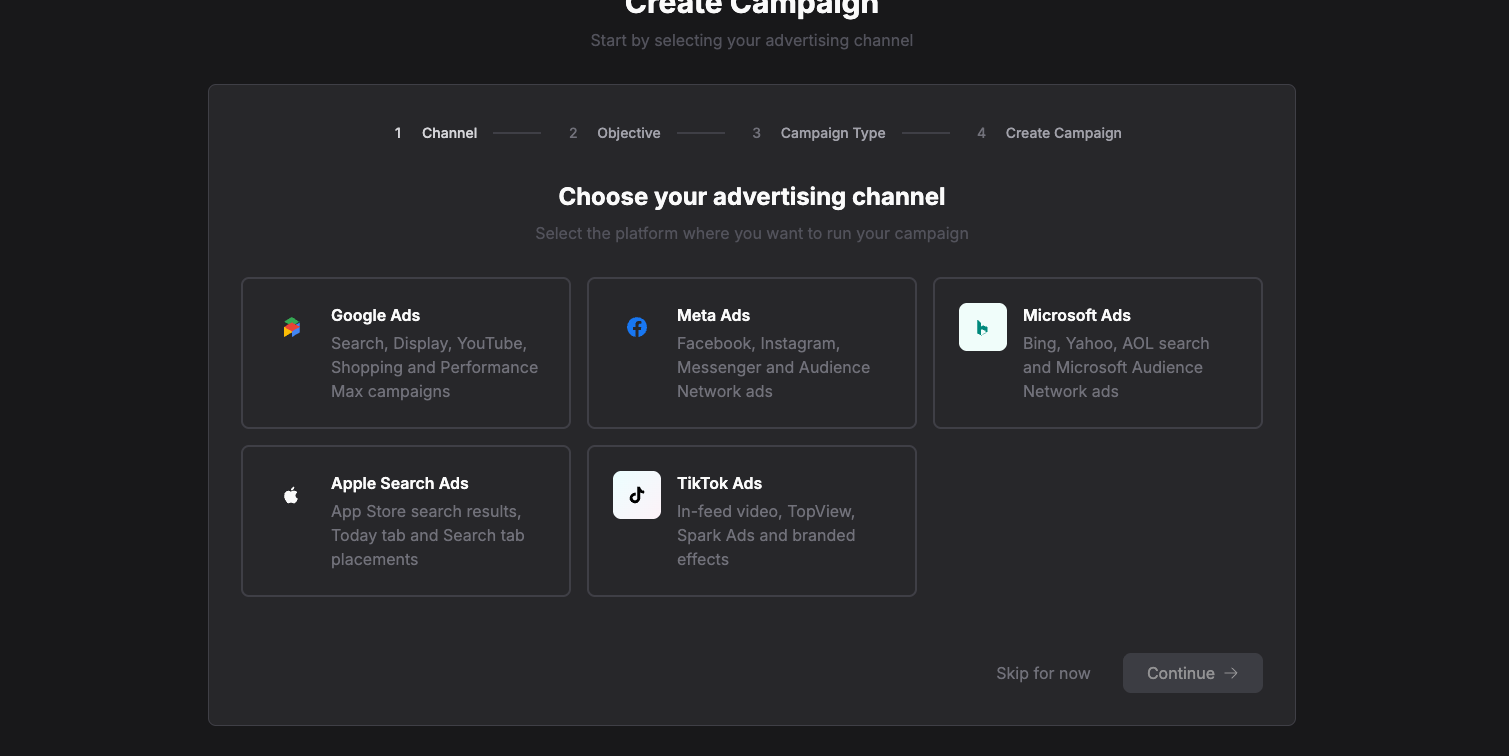Click the Apple logo icon

click(x=291, y=495)
